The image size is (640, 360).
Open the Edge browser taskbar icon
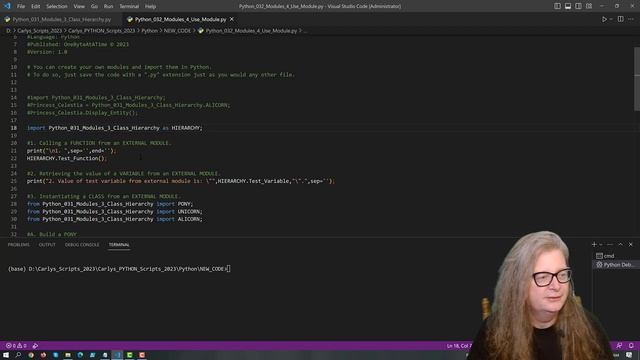coord(80,355)
